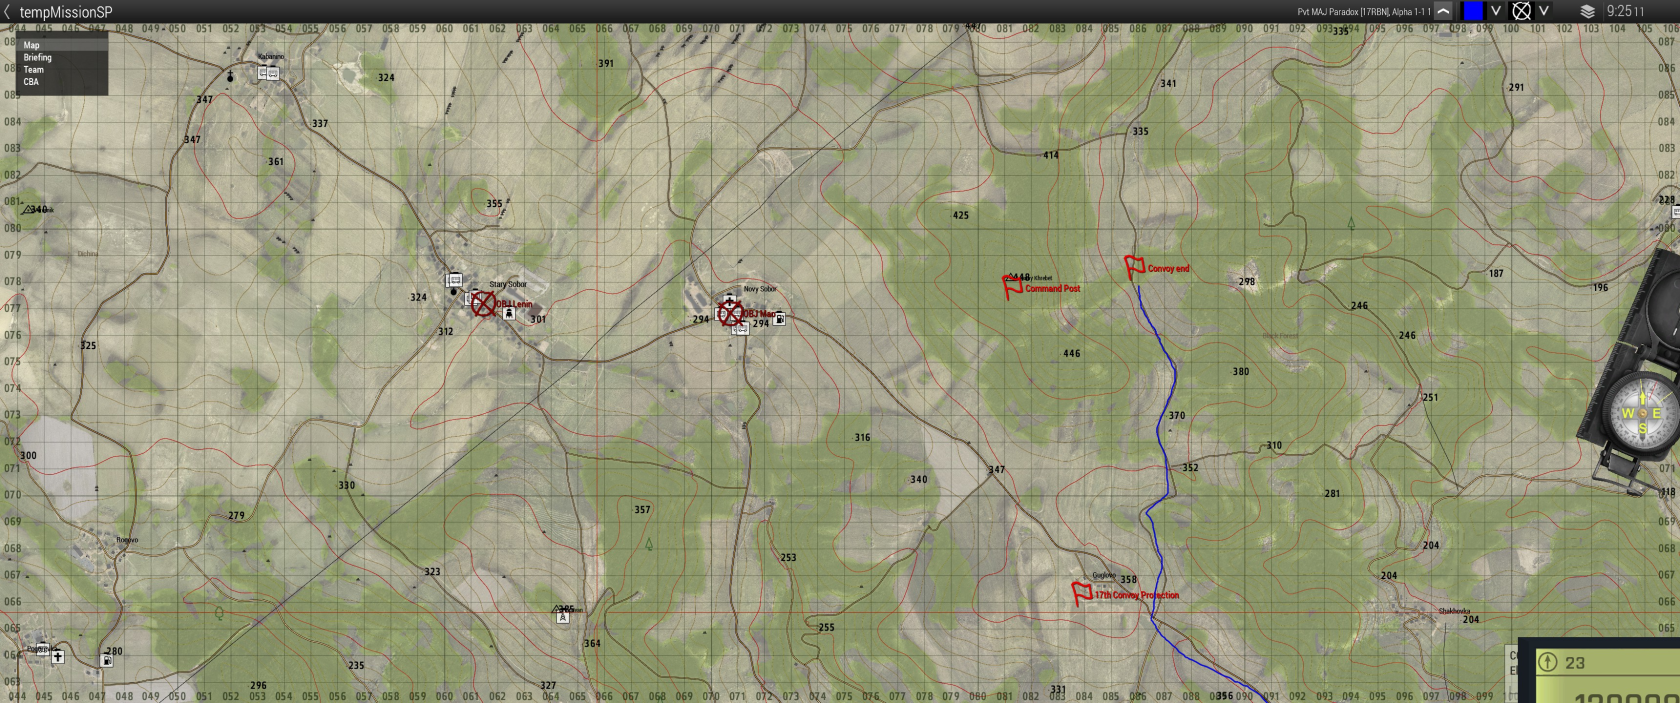Screen dimensions: 1680x703
Task: Click the OBJ Mao objective marker
Action: point(730,313)
